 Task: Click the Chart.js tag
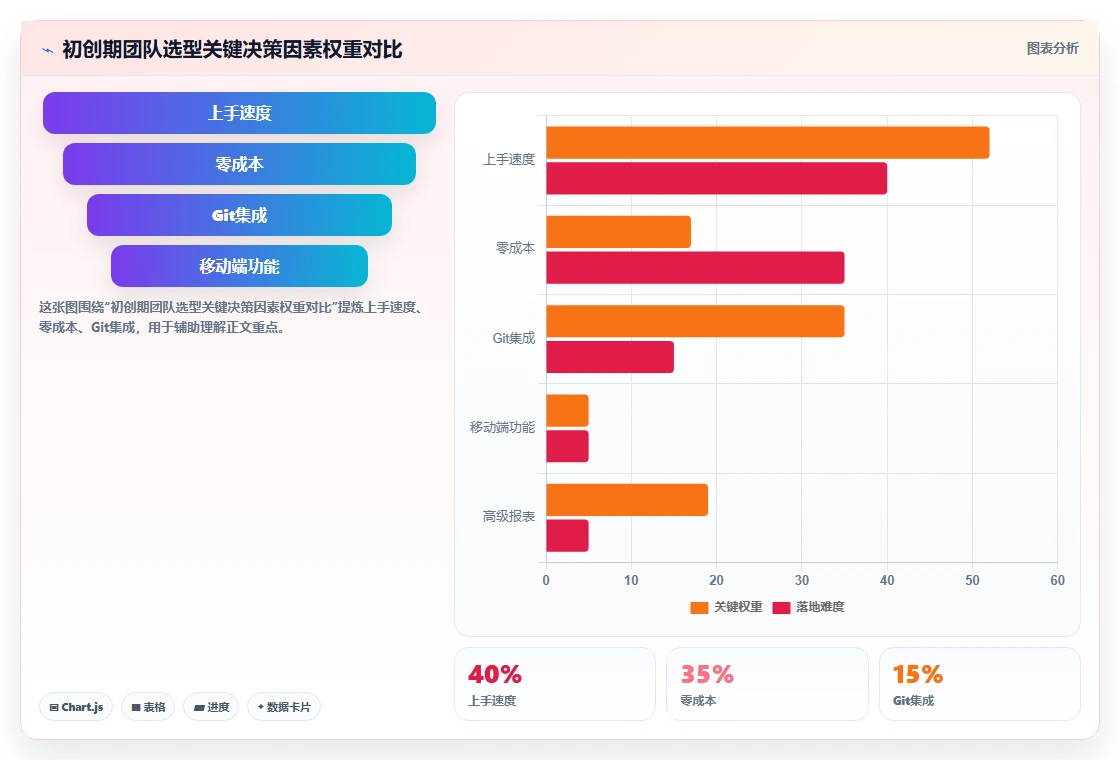[76, 707]
